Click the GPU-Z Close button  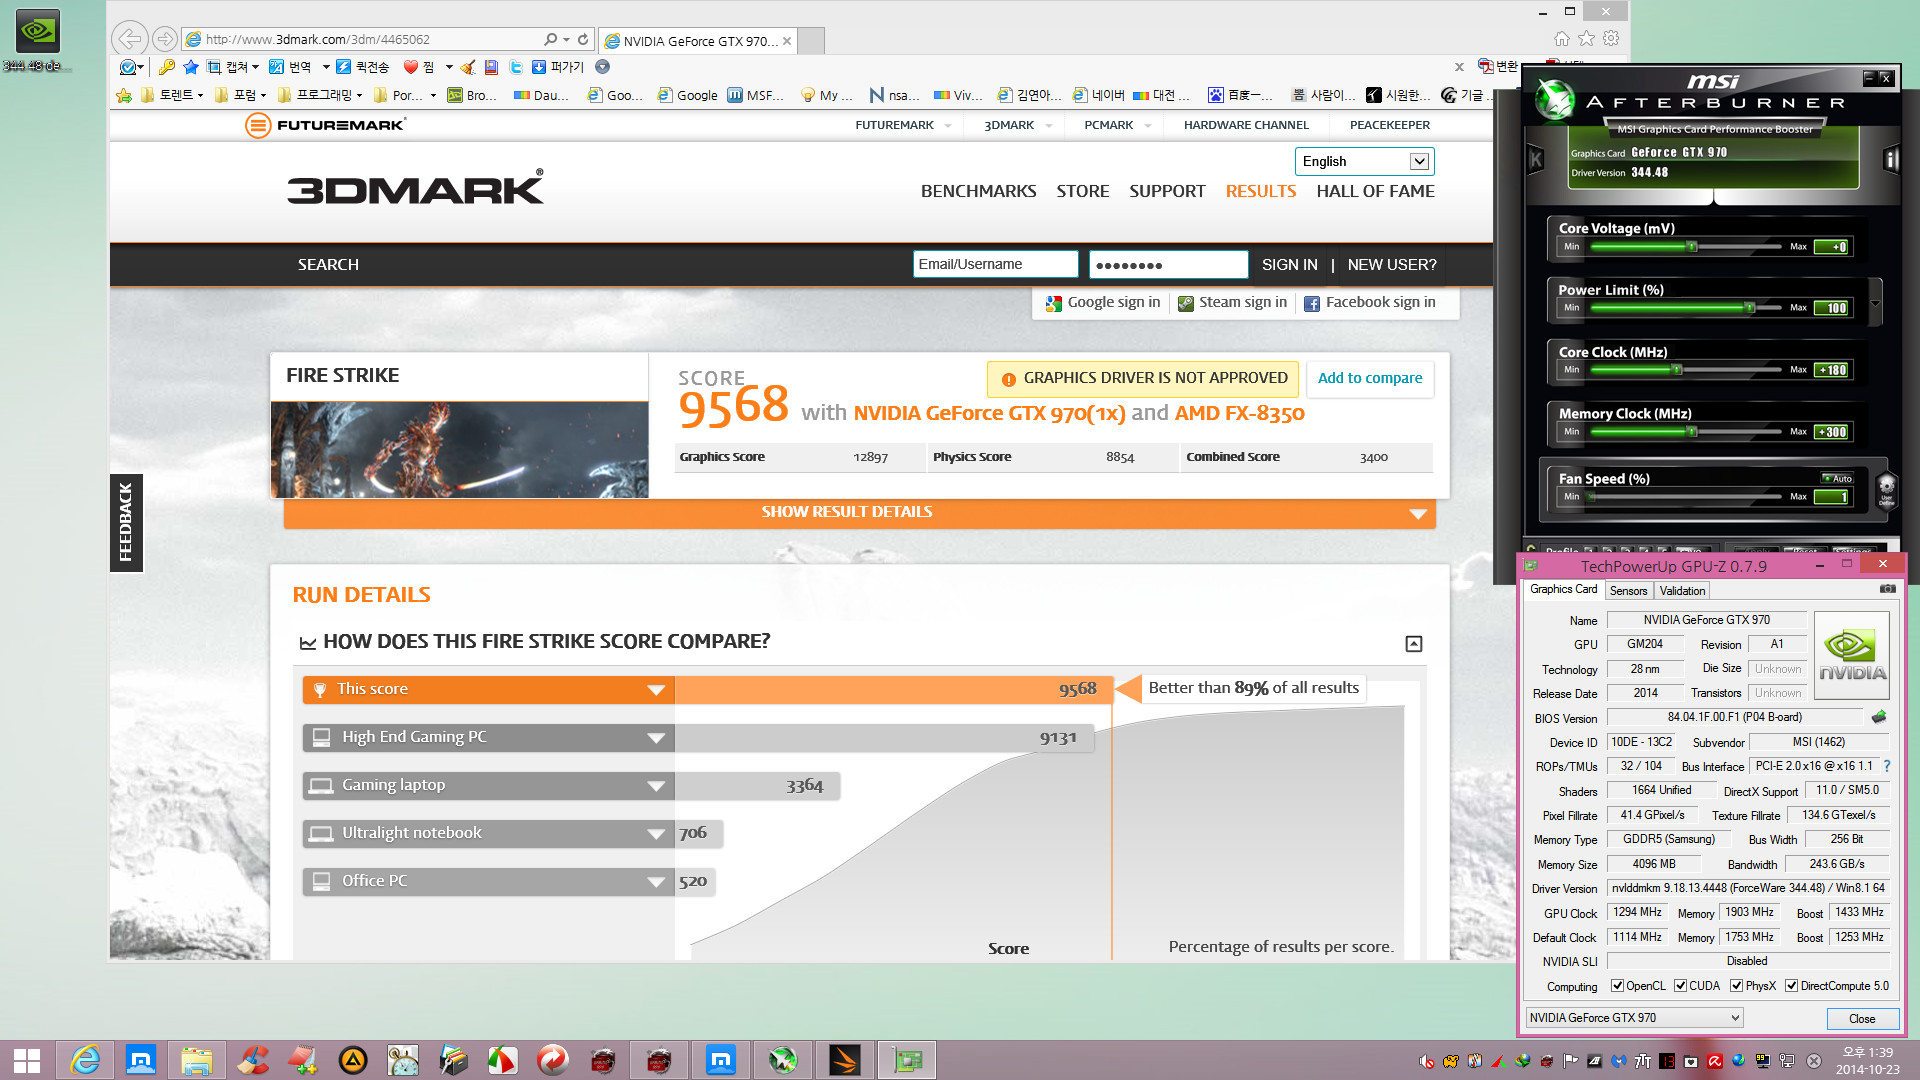(x=1862, y=1019)
